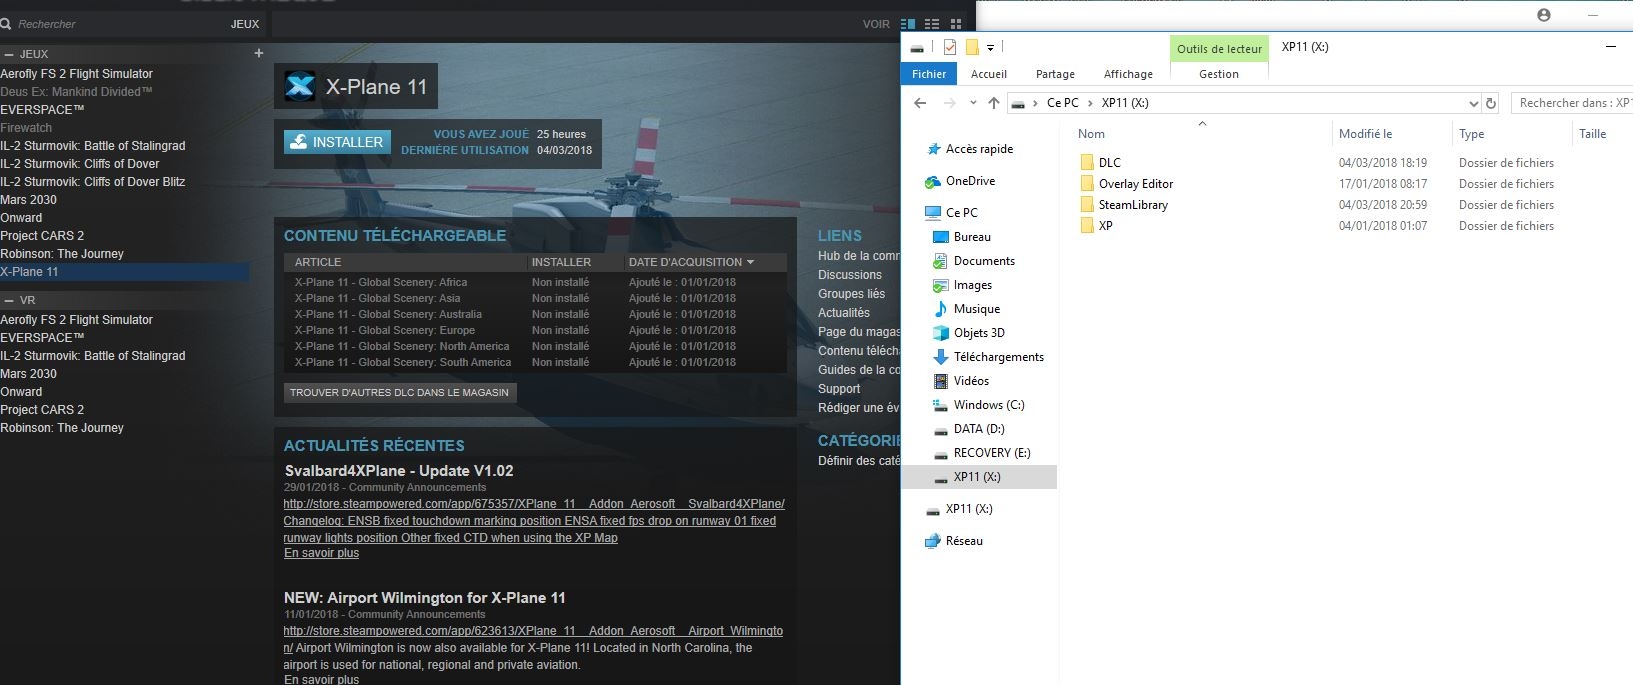Click Trouver d'autres DLC dans le magasin
Screen dimensions: 1633x685
(x=399, y=392)
